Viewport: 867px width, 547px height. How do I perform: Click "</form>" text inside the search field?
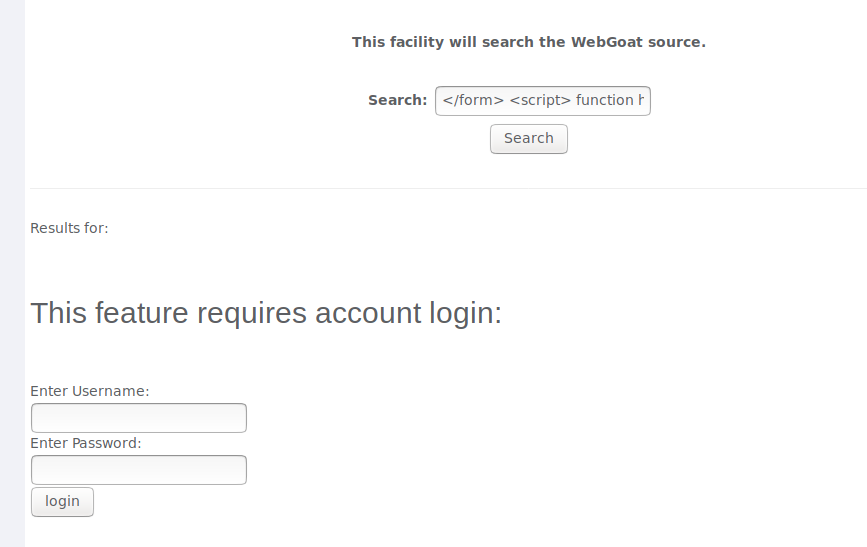point(473,101)
